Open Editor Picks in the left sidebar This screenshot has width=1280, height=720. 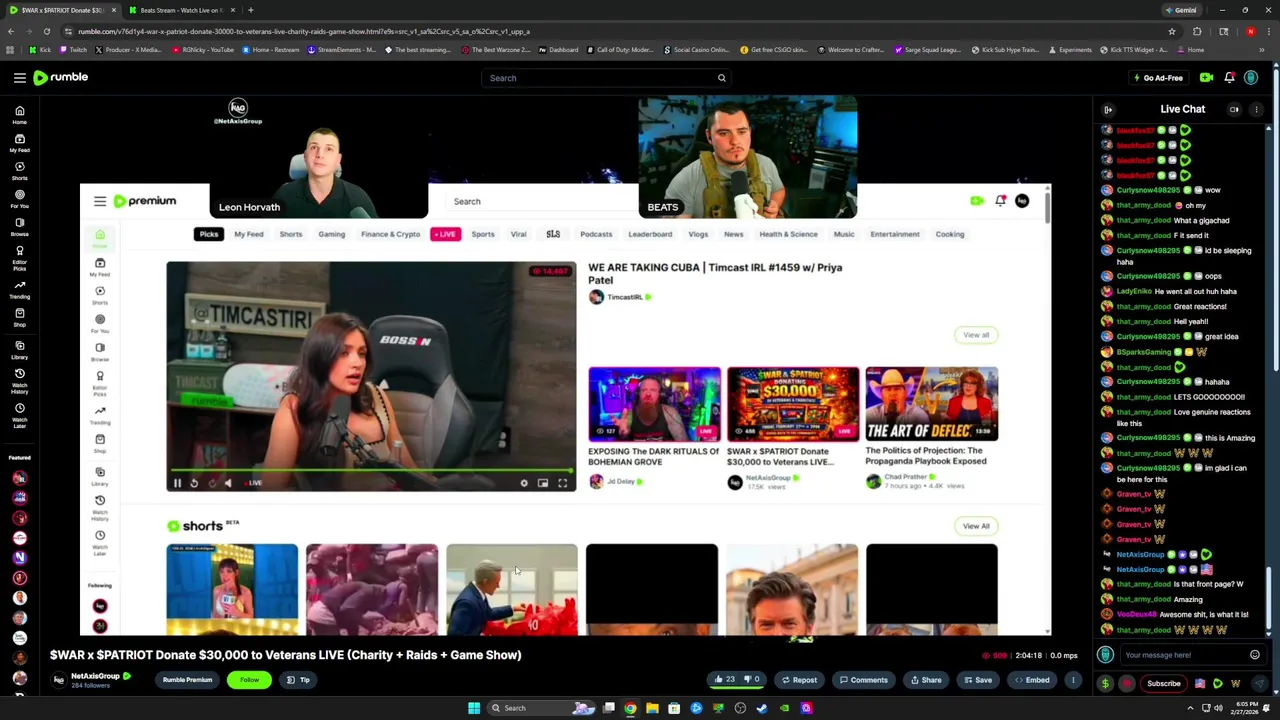(19, 257)
